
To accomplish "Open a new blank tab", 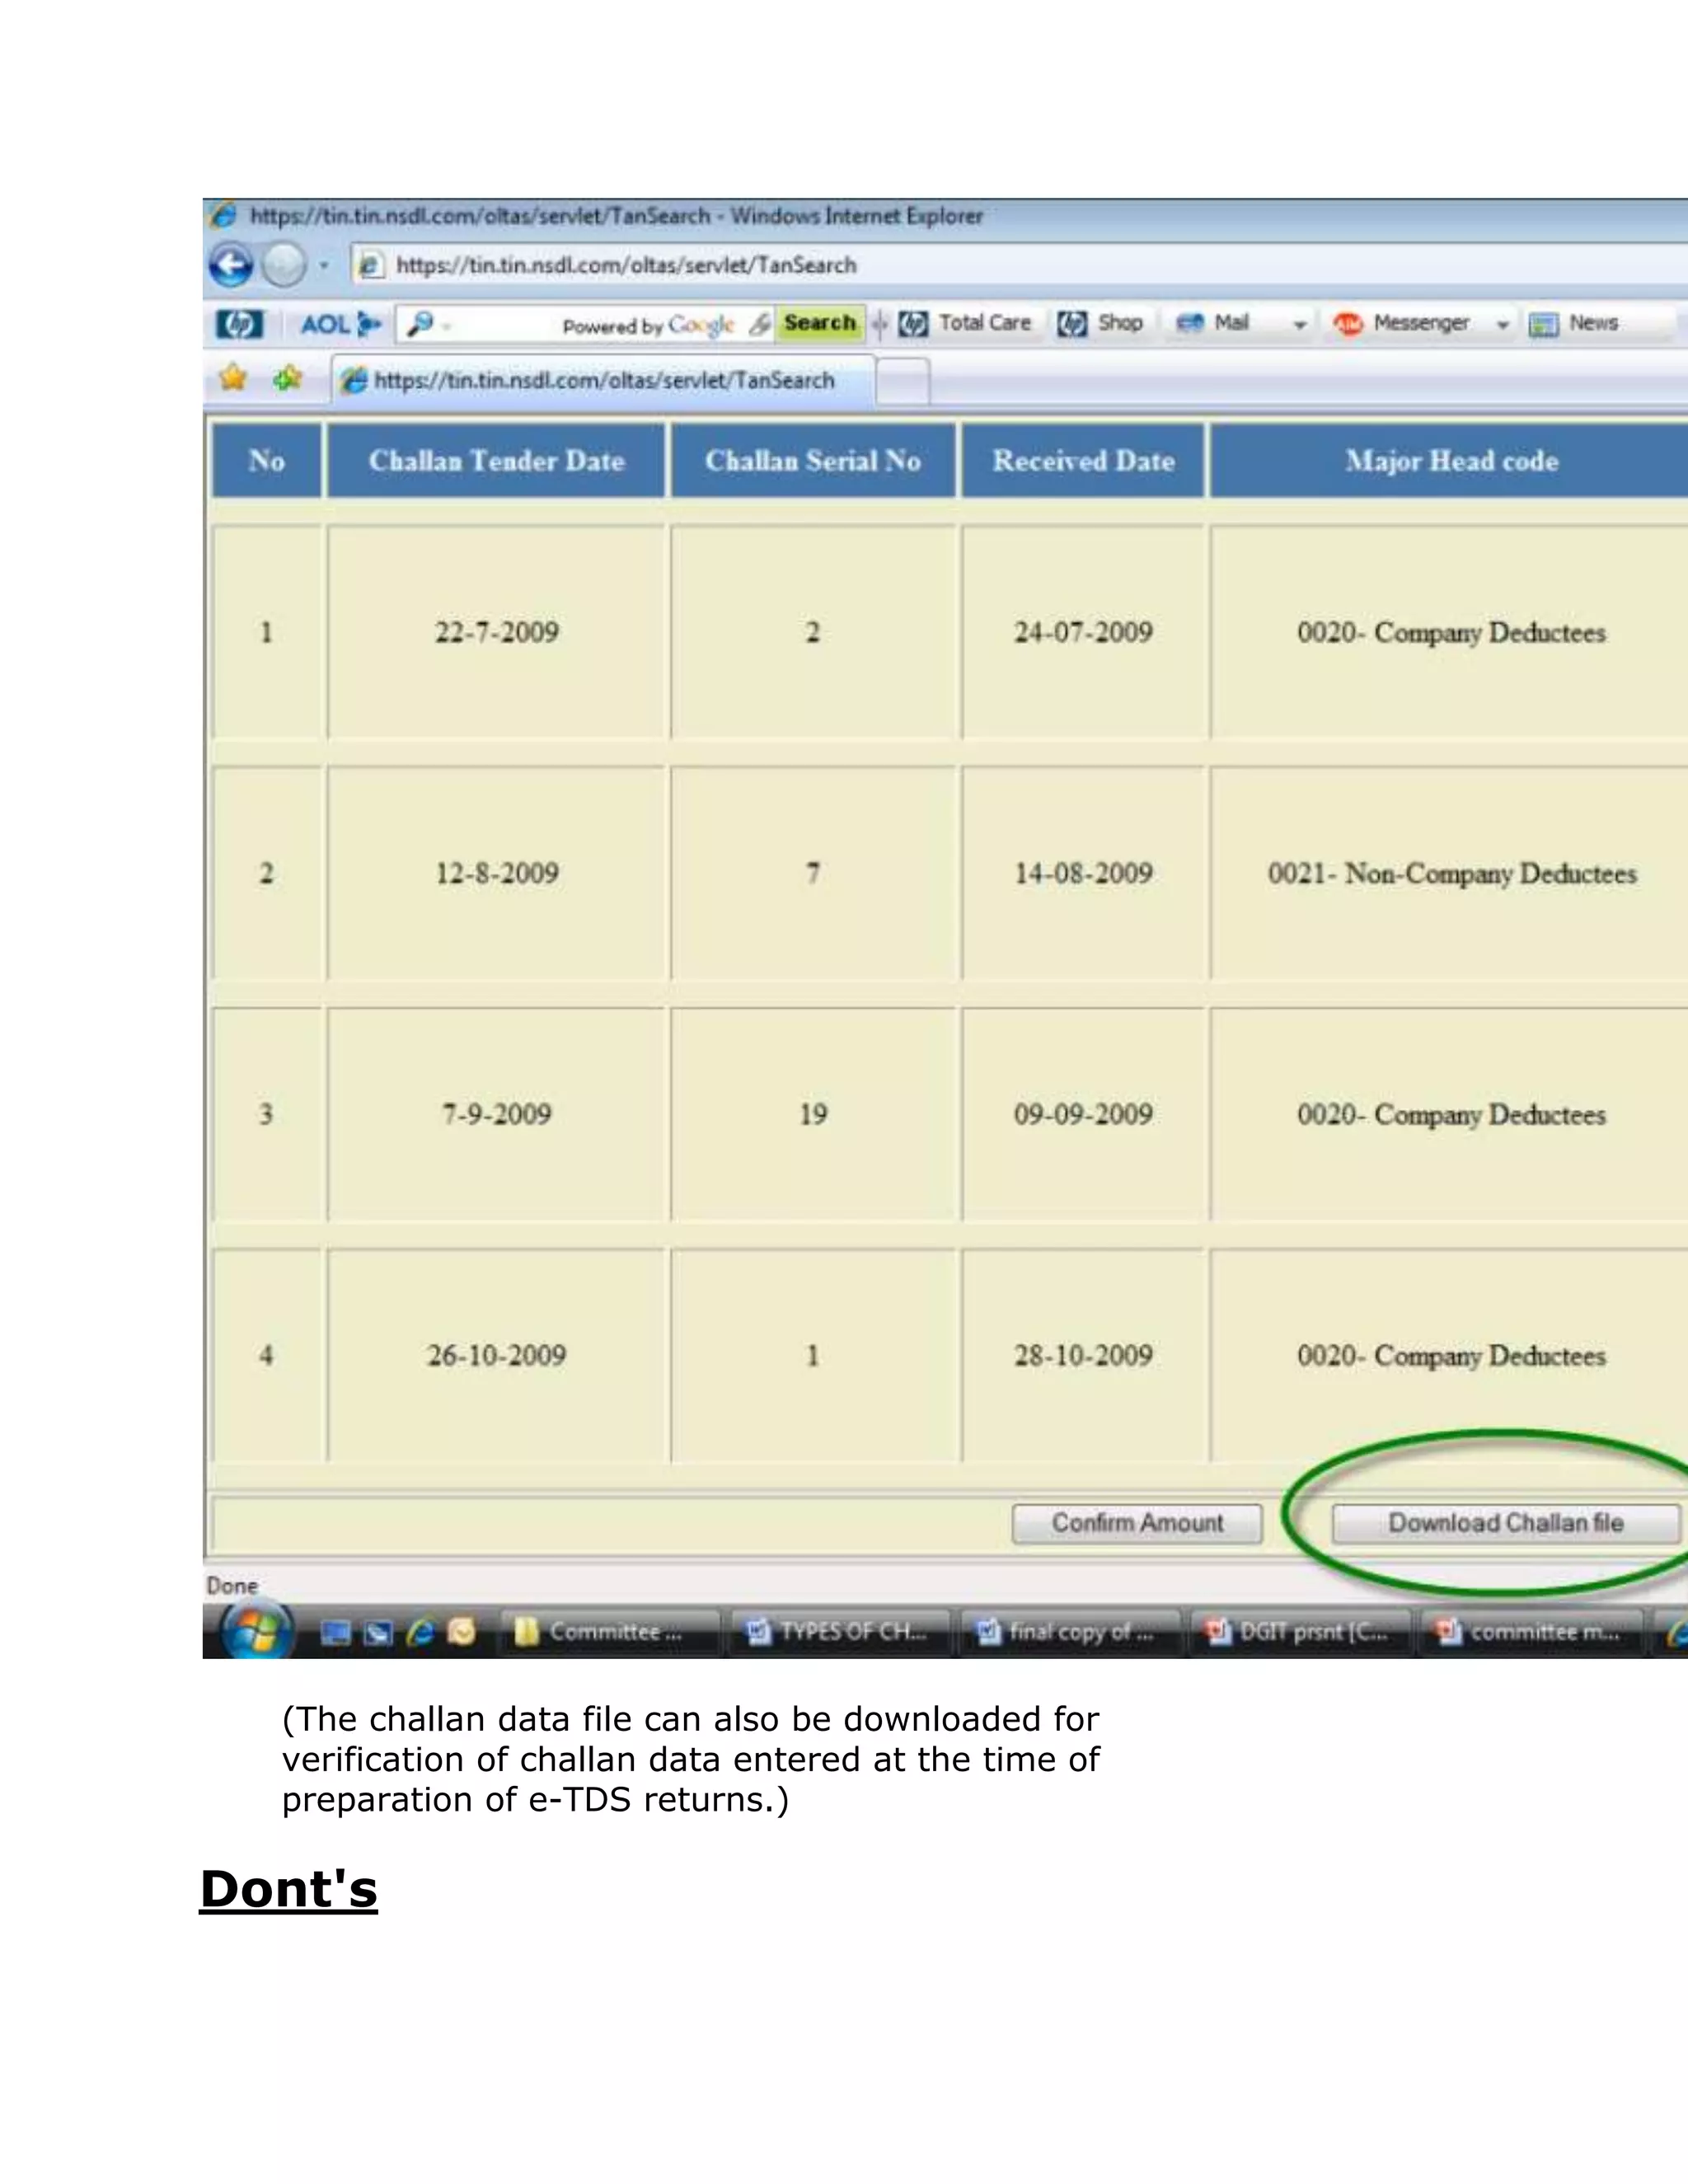I will tap(903, 382).
